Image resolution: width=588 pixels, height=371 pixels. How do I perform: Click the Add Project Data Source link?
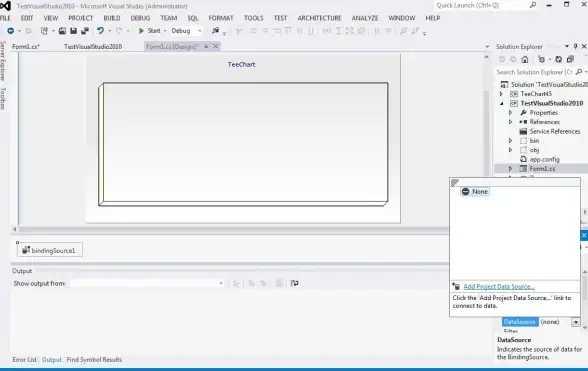pos(499,287)
